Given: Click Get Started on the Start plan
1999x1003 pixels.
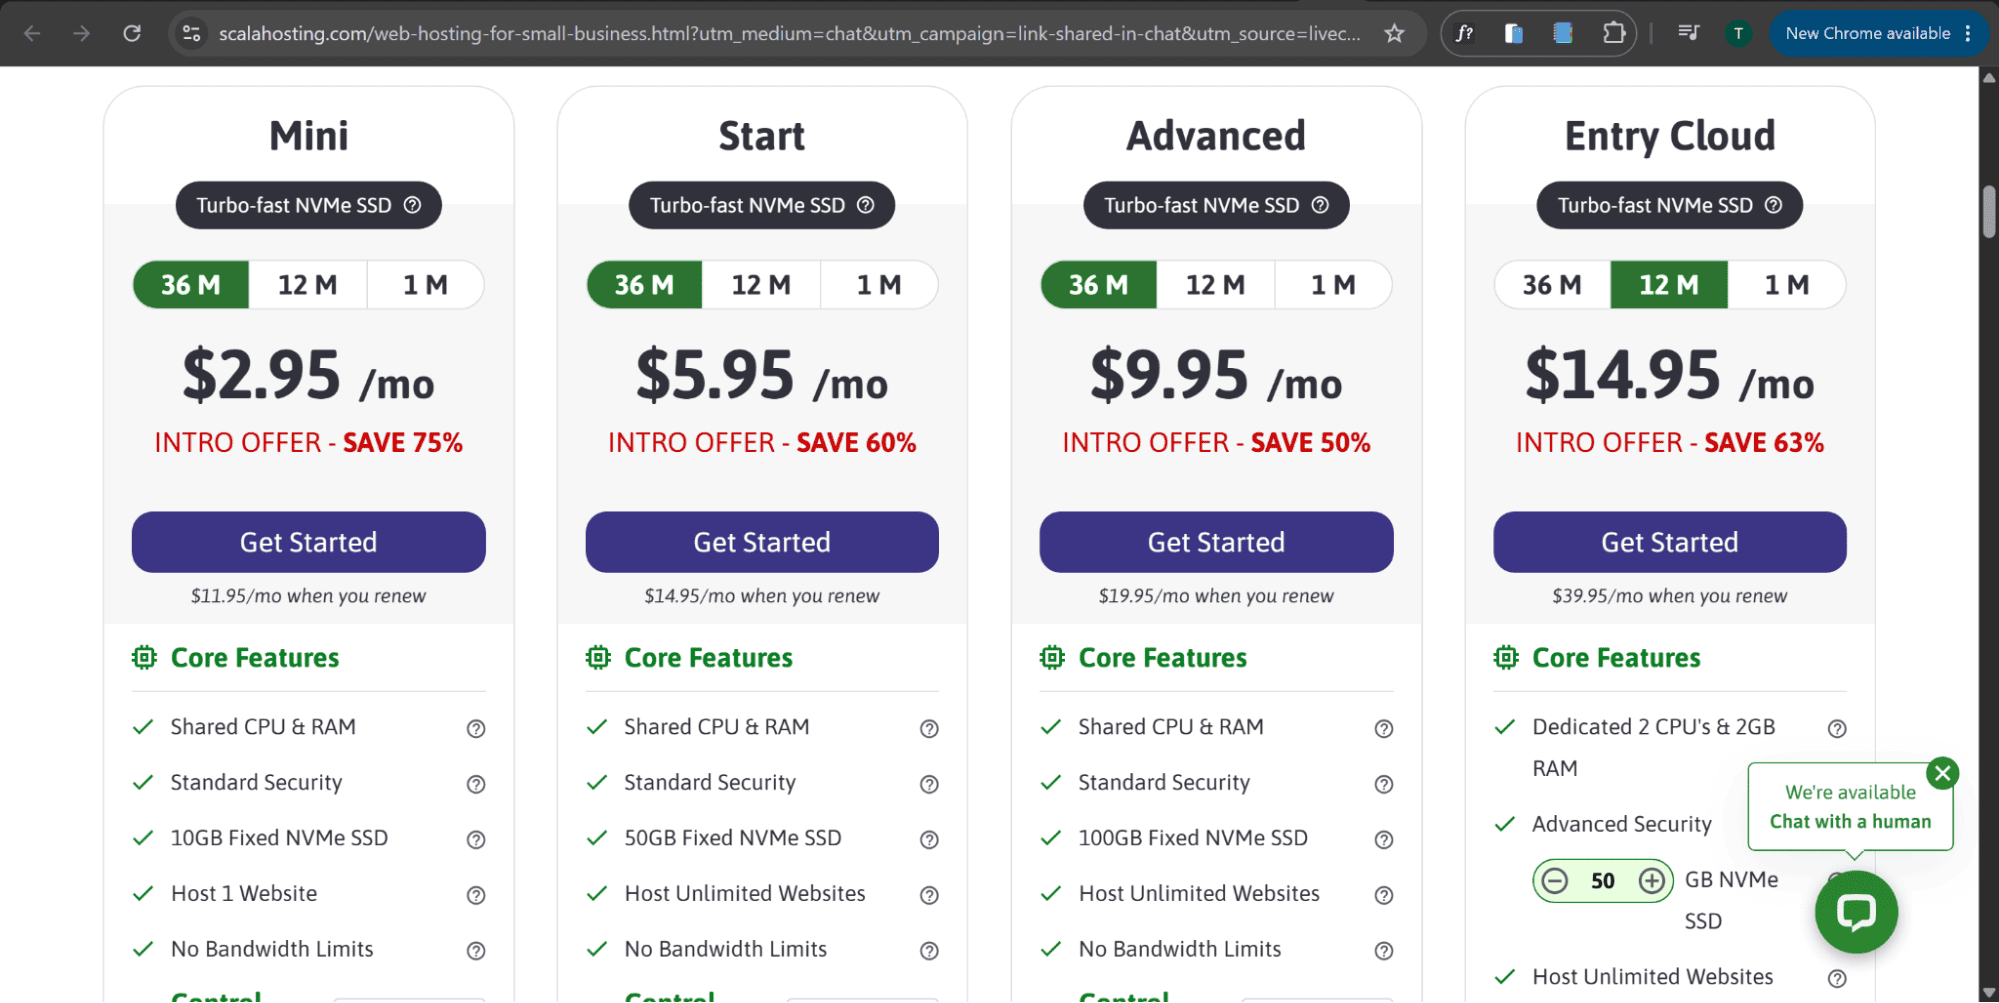Looking at the screenshot, I should tap(762, 542).
